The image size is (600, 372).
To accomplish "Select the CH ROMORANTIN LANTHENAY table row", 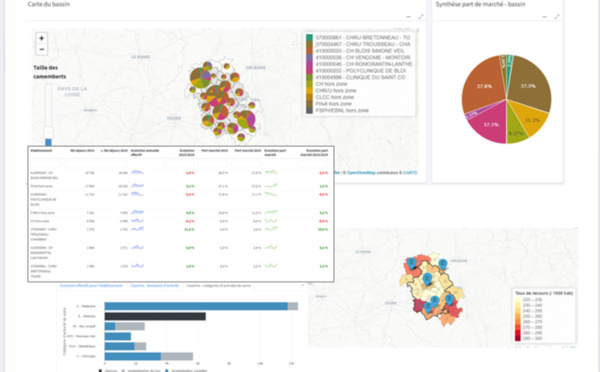I will pos(181,253).
